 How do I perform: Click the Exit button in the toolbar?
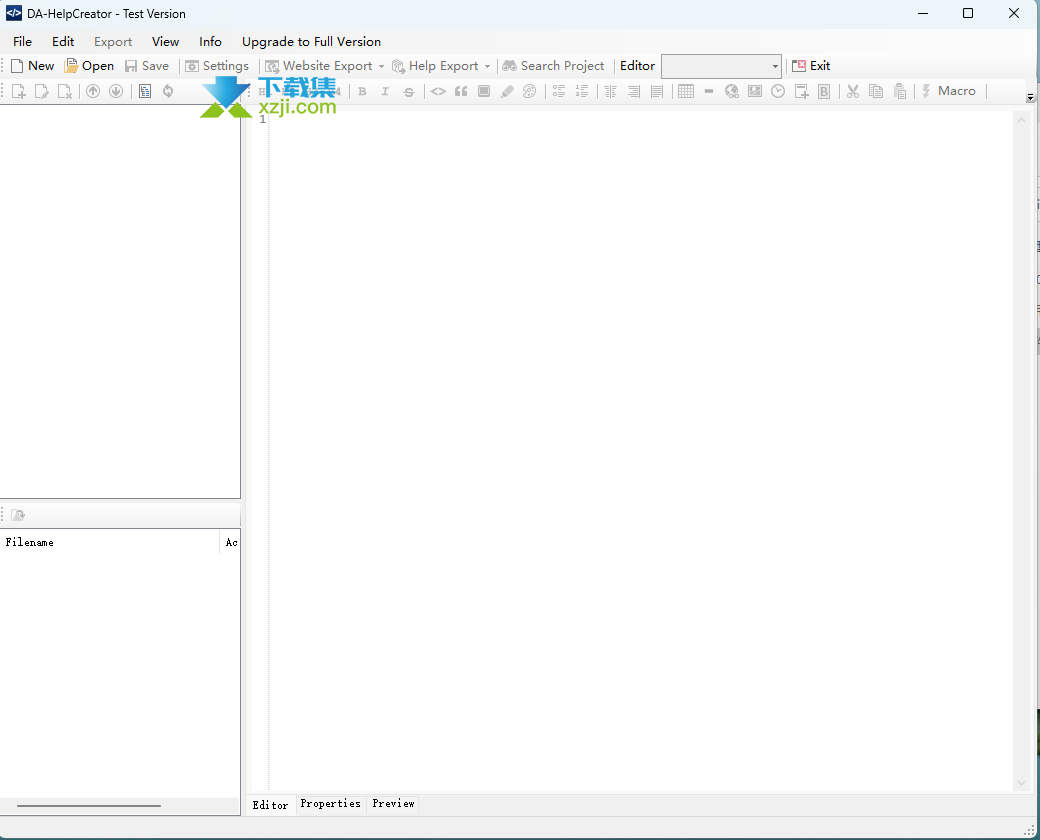(x=811, y=66)
